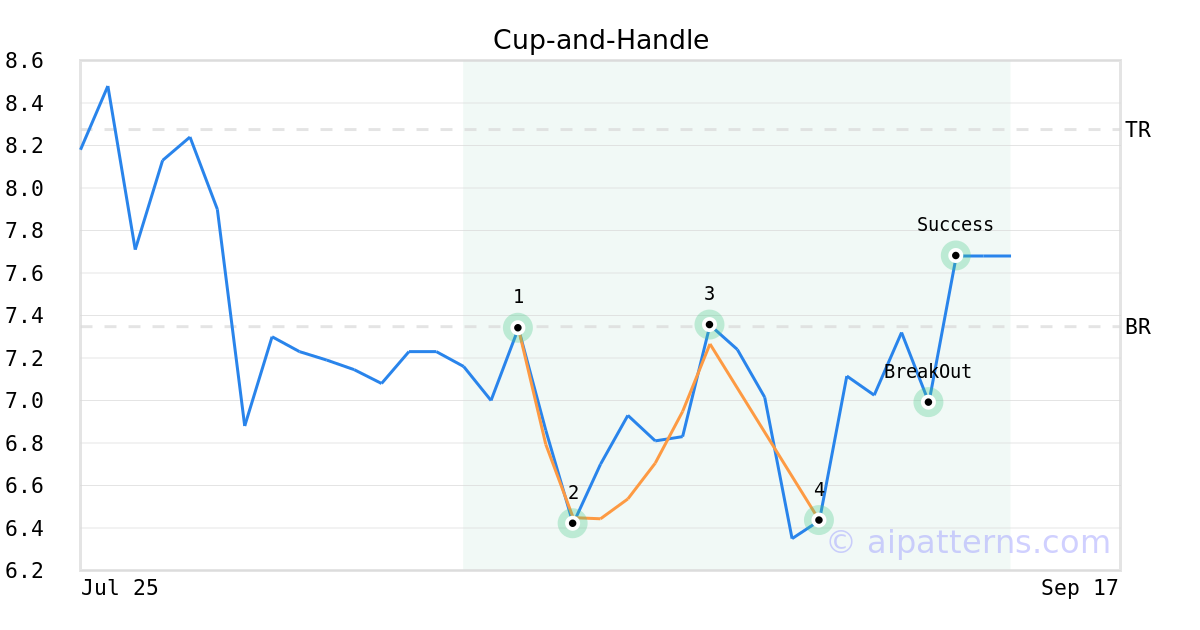Click the Jul 25 date label

click(x=120, y=588)
